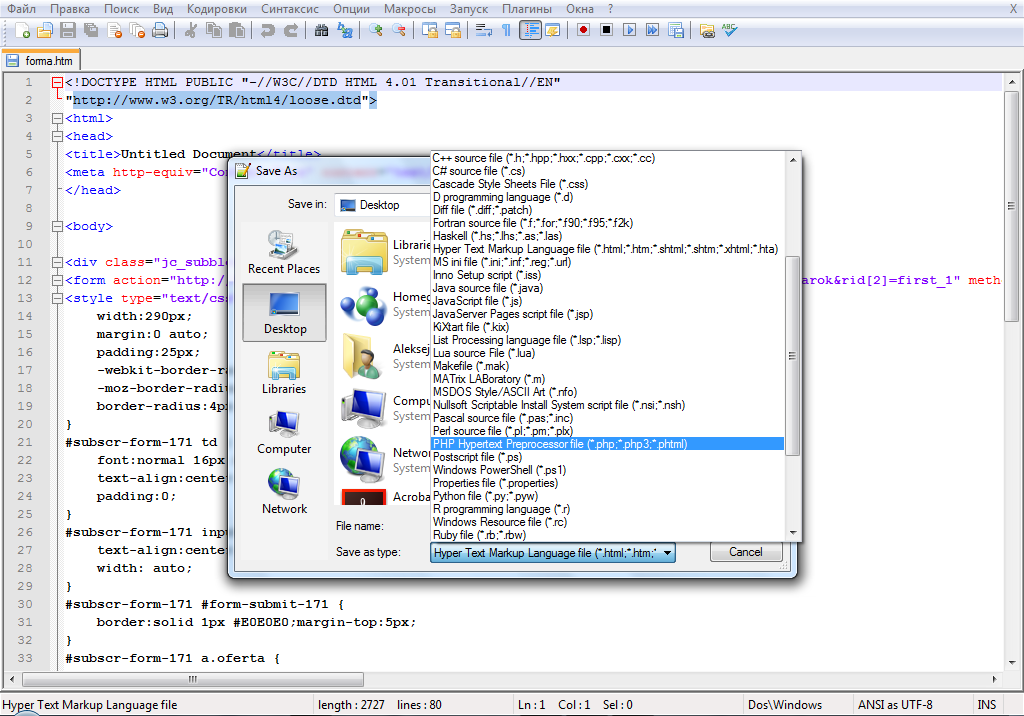
Task: Click the Close All documents toolbar icon
Action: pyautogui.click(x=137, y=30)
